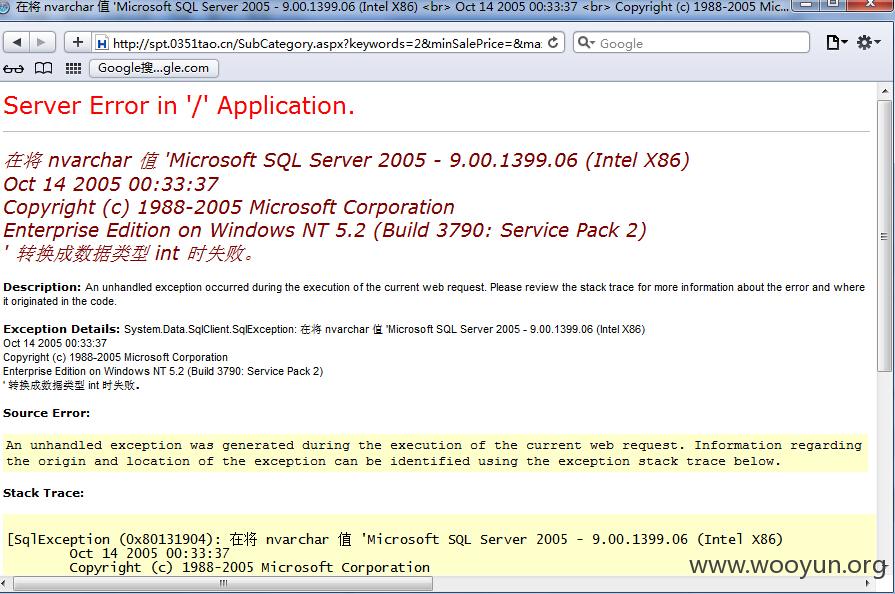Click the address bar URL field
895x594 pixels.
326,43
